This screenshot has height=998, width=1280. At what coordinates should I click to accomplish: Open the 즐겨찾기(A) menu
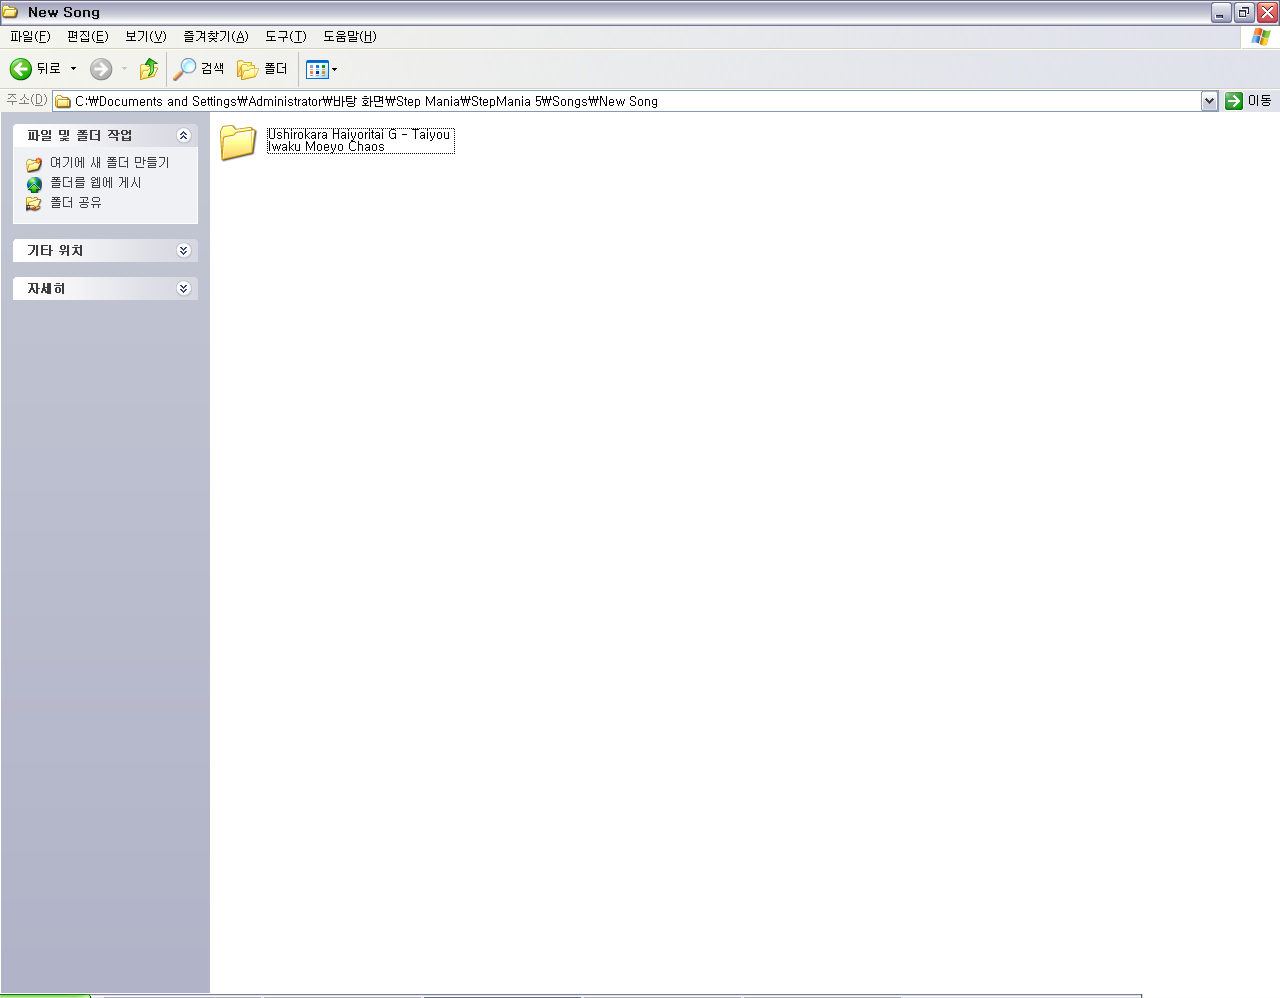(216, 36)
